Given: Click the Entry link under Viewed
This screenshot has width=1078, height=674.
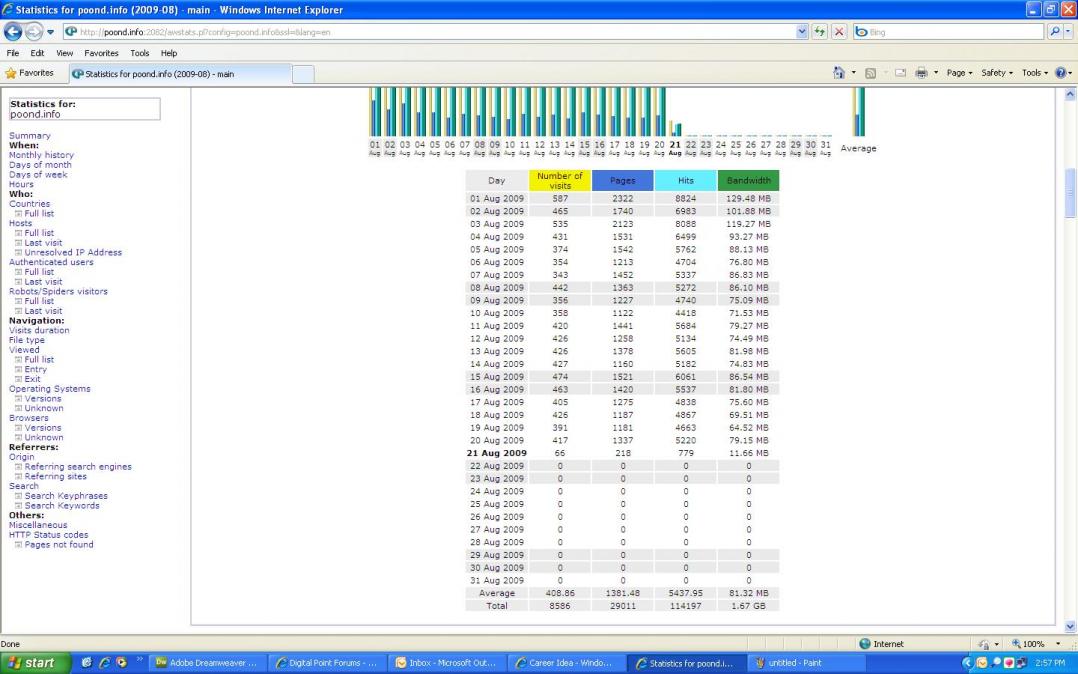Looking at the screenshot, I should 36,369.
